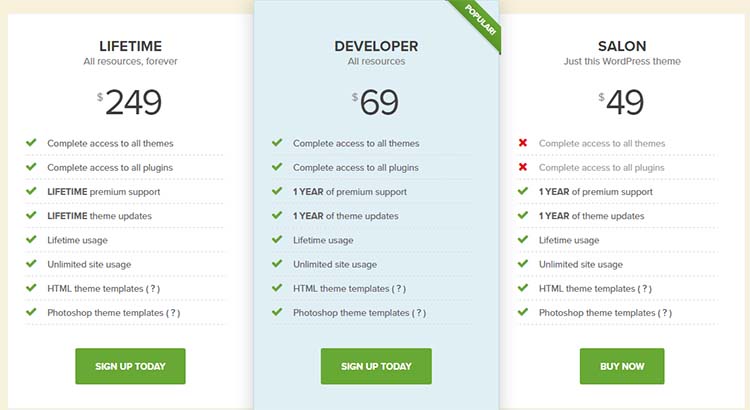This screenshot has height=410, width=750.
Task: Click checkmark beside Developer '1 YEAR of premium support'
Action: [277, 191]
